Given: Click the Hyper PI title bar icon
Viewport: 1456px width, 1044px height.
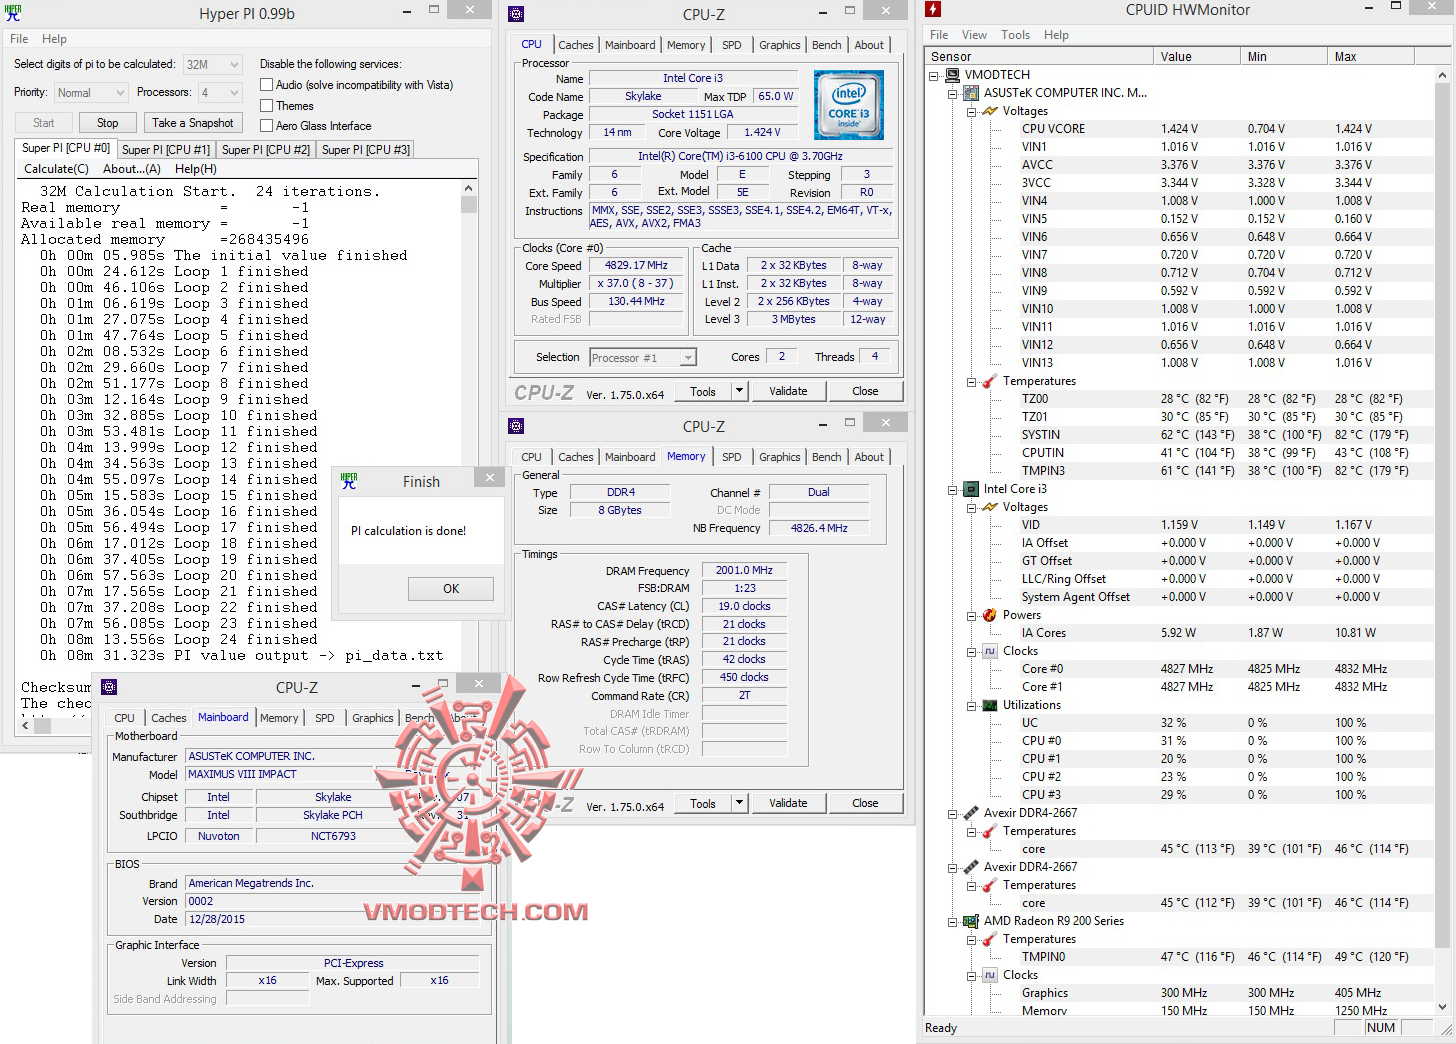Looking at the screenshot, I should coord(13,13).
